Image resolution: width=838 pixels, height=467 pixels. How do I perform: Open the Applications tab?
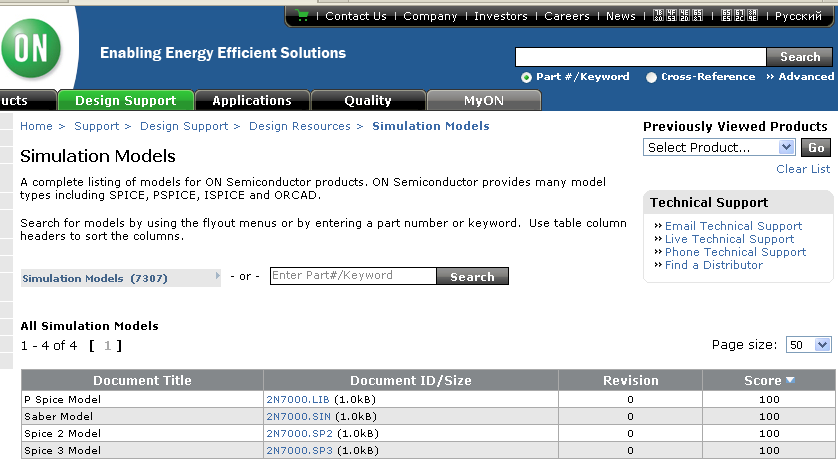click(252, 100)
